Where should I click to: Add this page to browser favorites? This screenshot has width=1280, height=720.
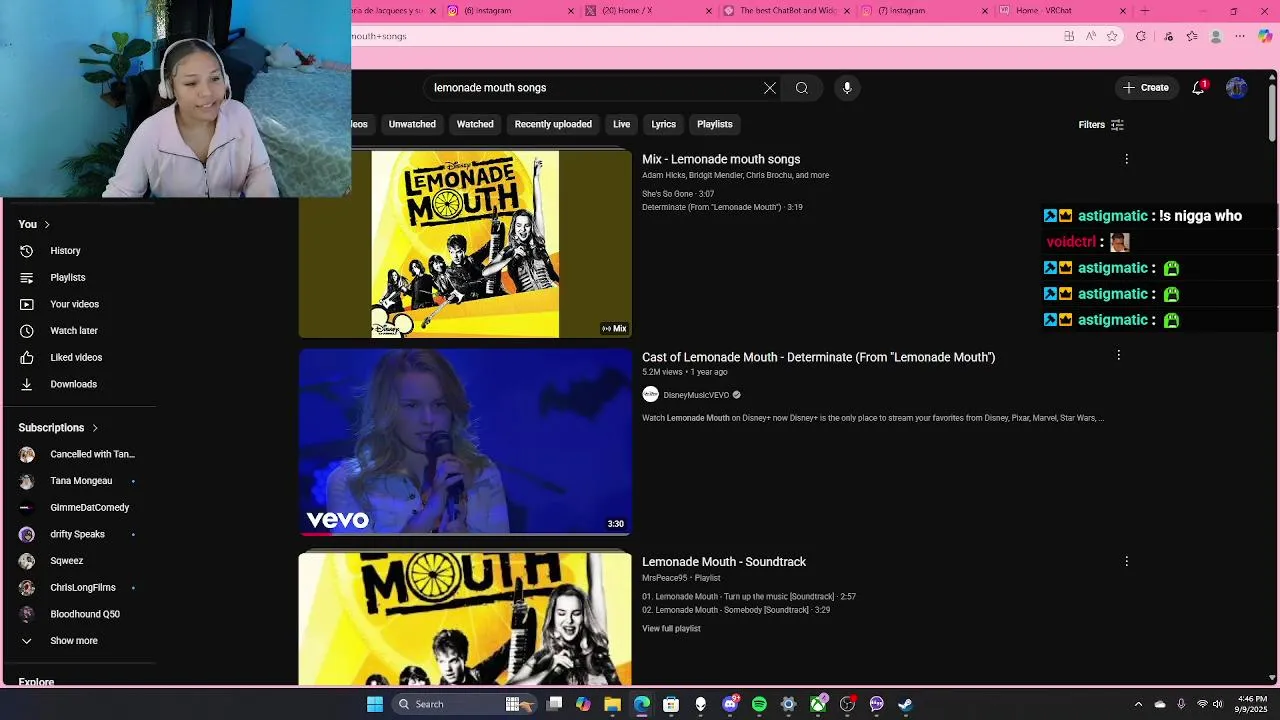1112,36
